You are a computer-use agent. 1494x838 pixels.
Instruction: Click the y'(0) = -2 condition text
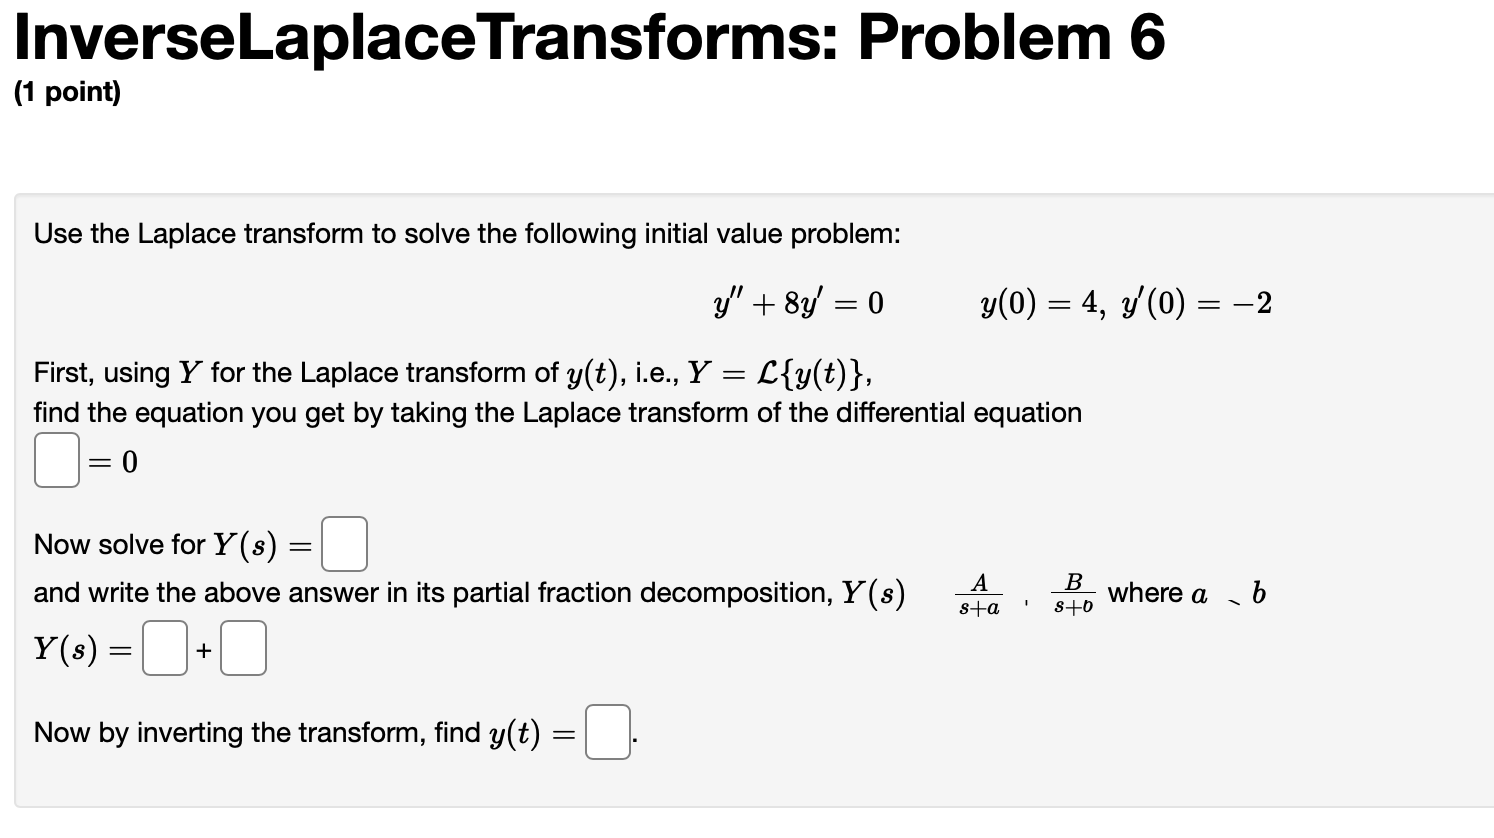tap(1195, 303)
